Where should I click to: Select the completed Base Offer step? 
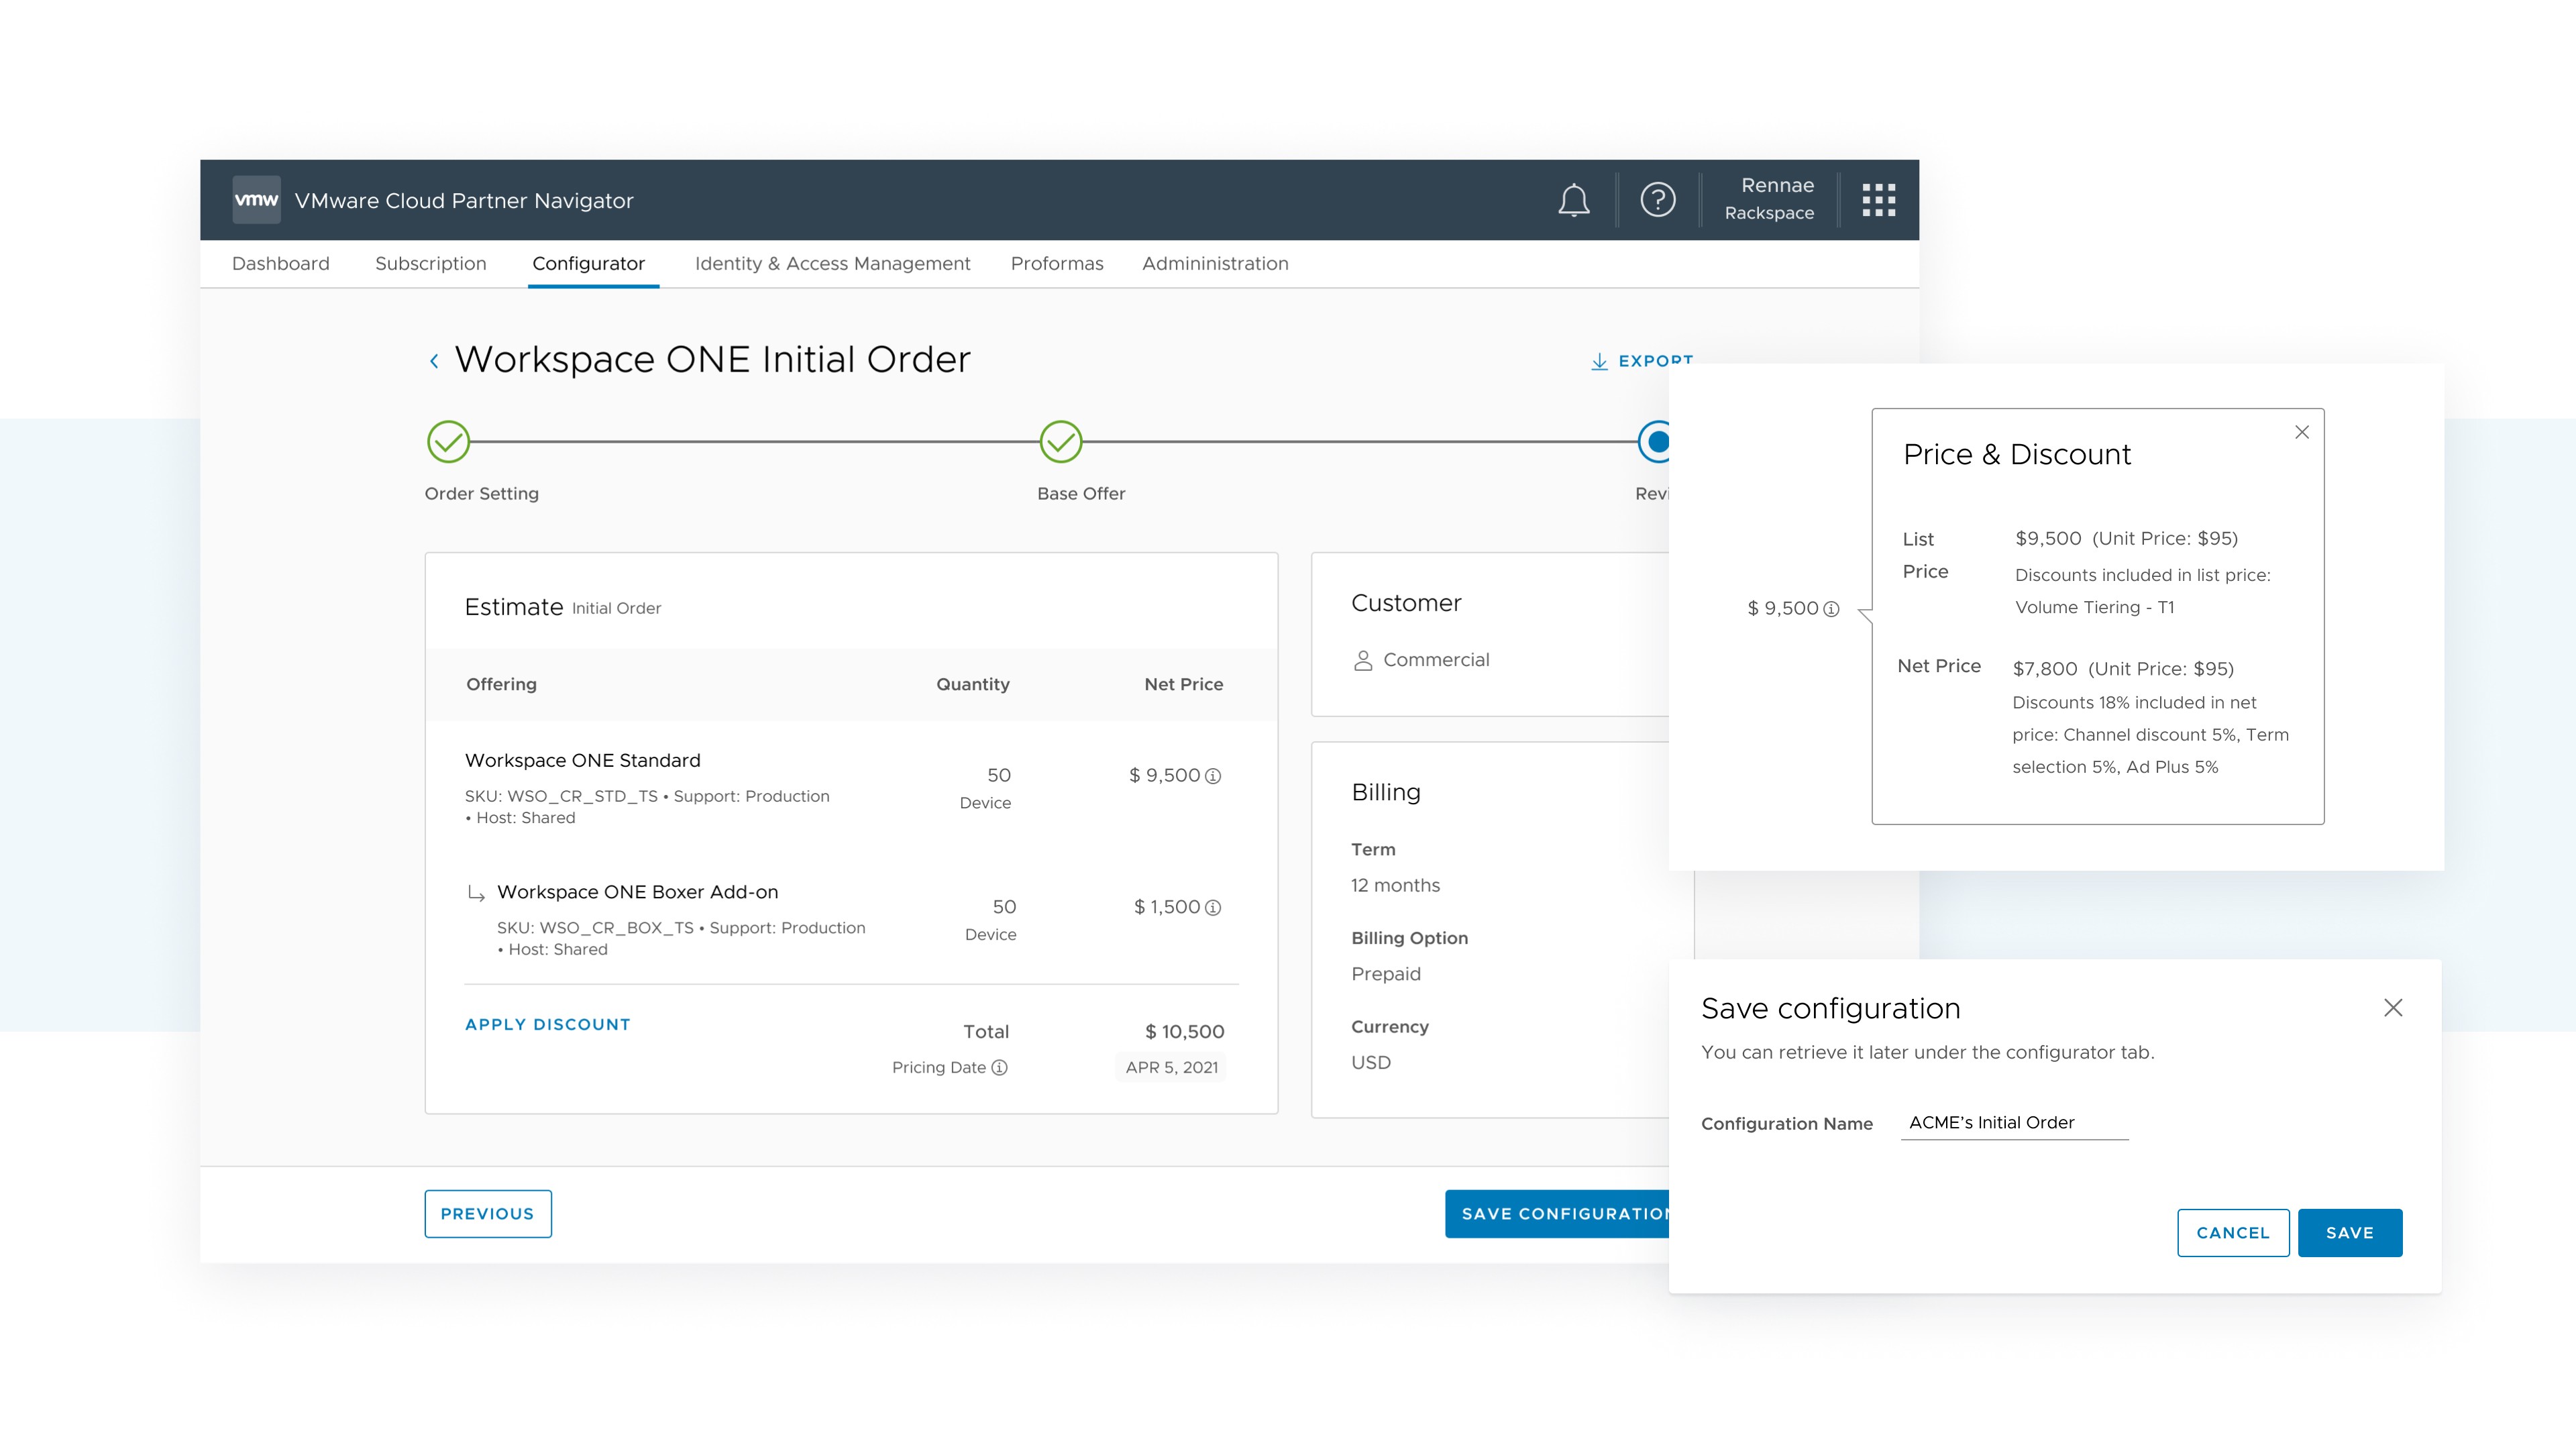pyautogui.click(x=1060, y=442)
